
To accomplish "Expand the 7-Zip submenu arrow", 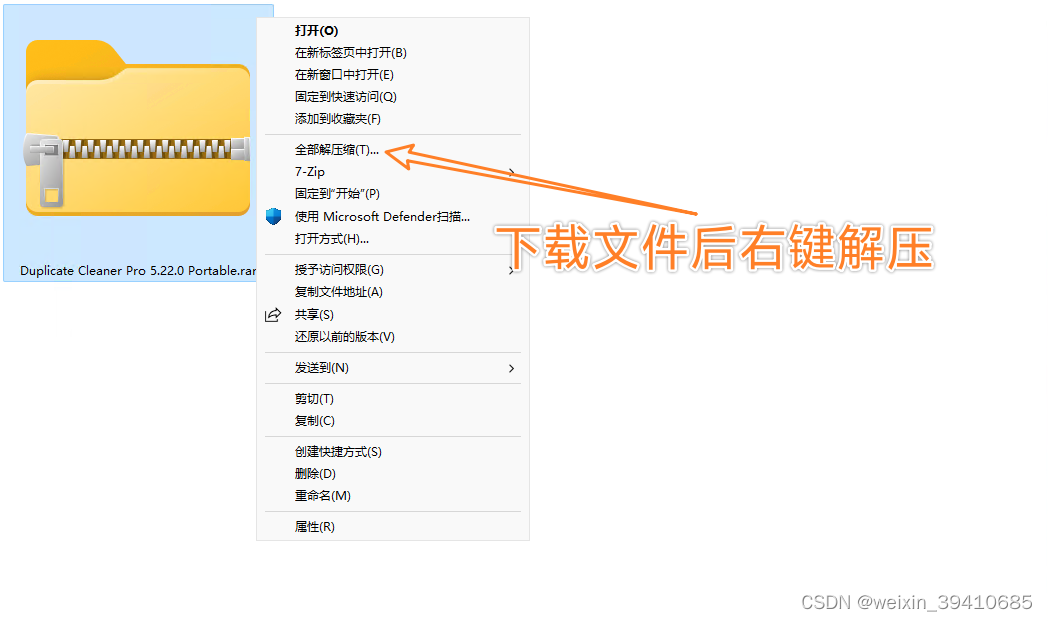I will 511,172.
